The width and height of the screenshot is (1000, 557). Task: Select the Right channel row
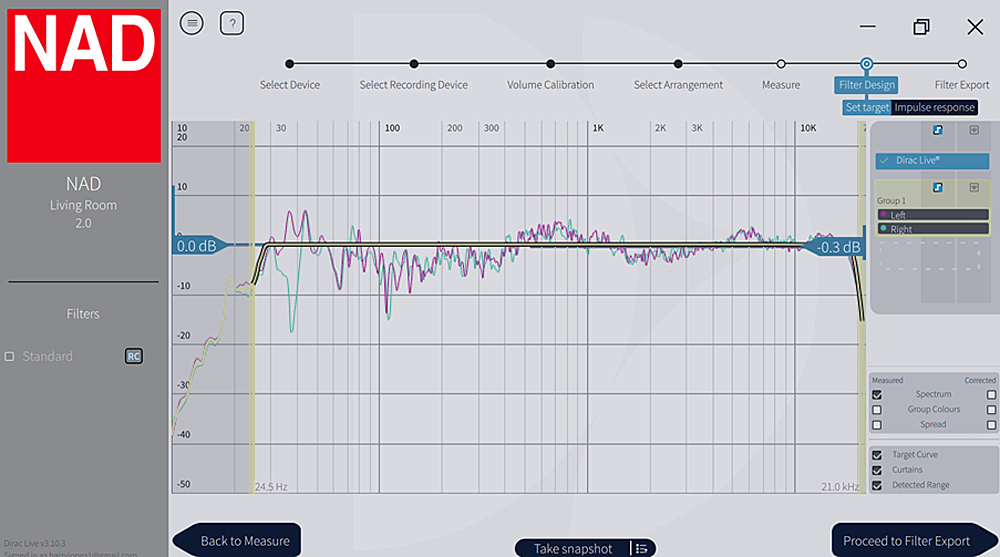933,228
